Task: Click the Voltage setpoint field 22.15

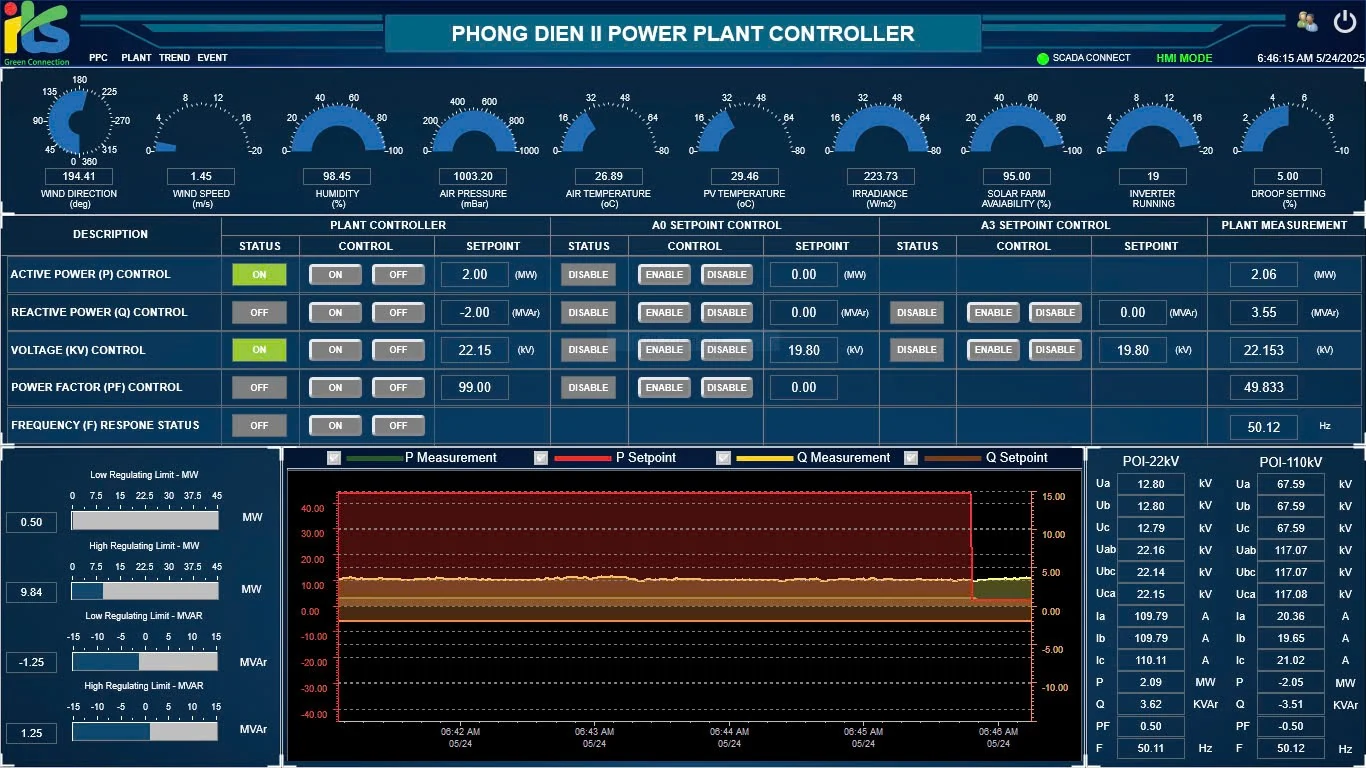Action: coord(475,350)
